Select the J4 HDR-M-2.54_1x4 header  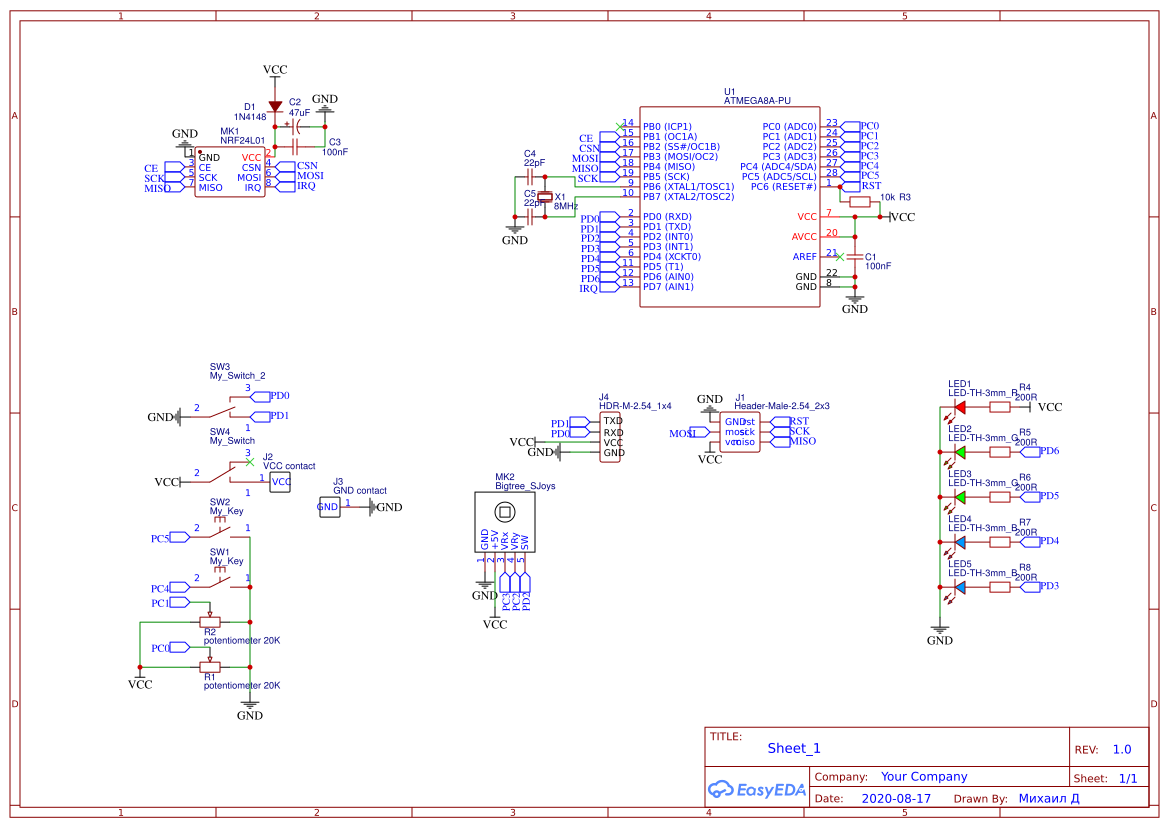tap(613, 437)
